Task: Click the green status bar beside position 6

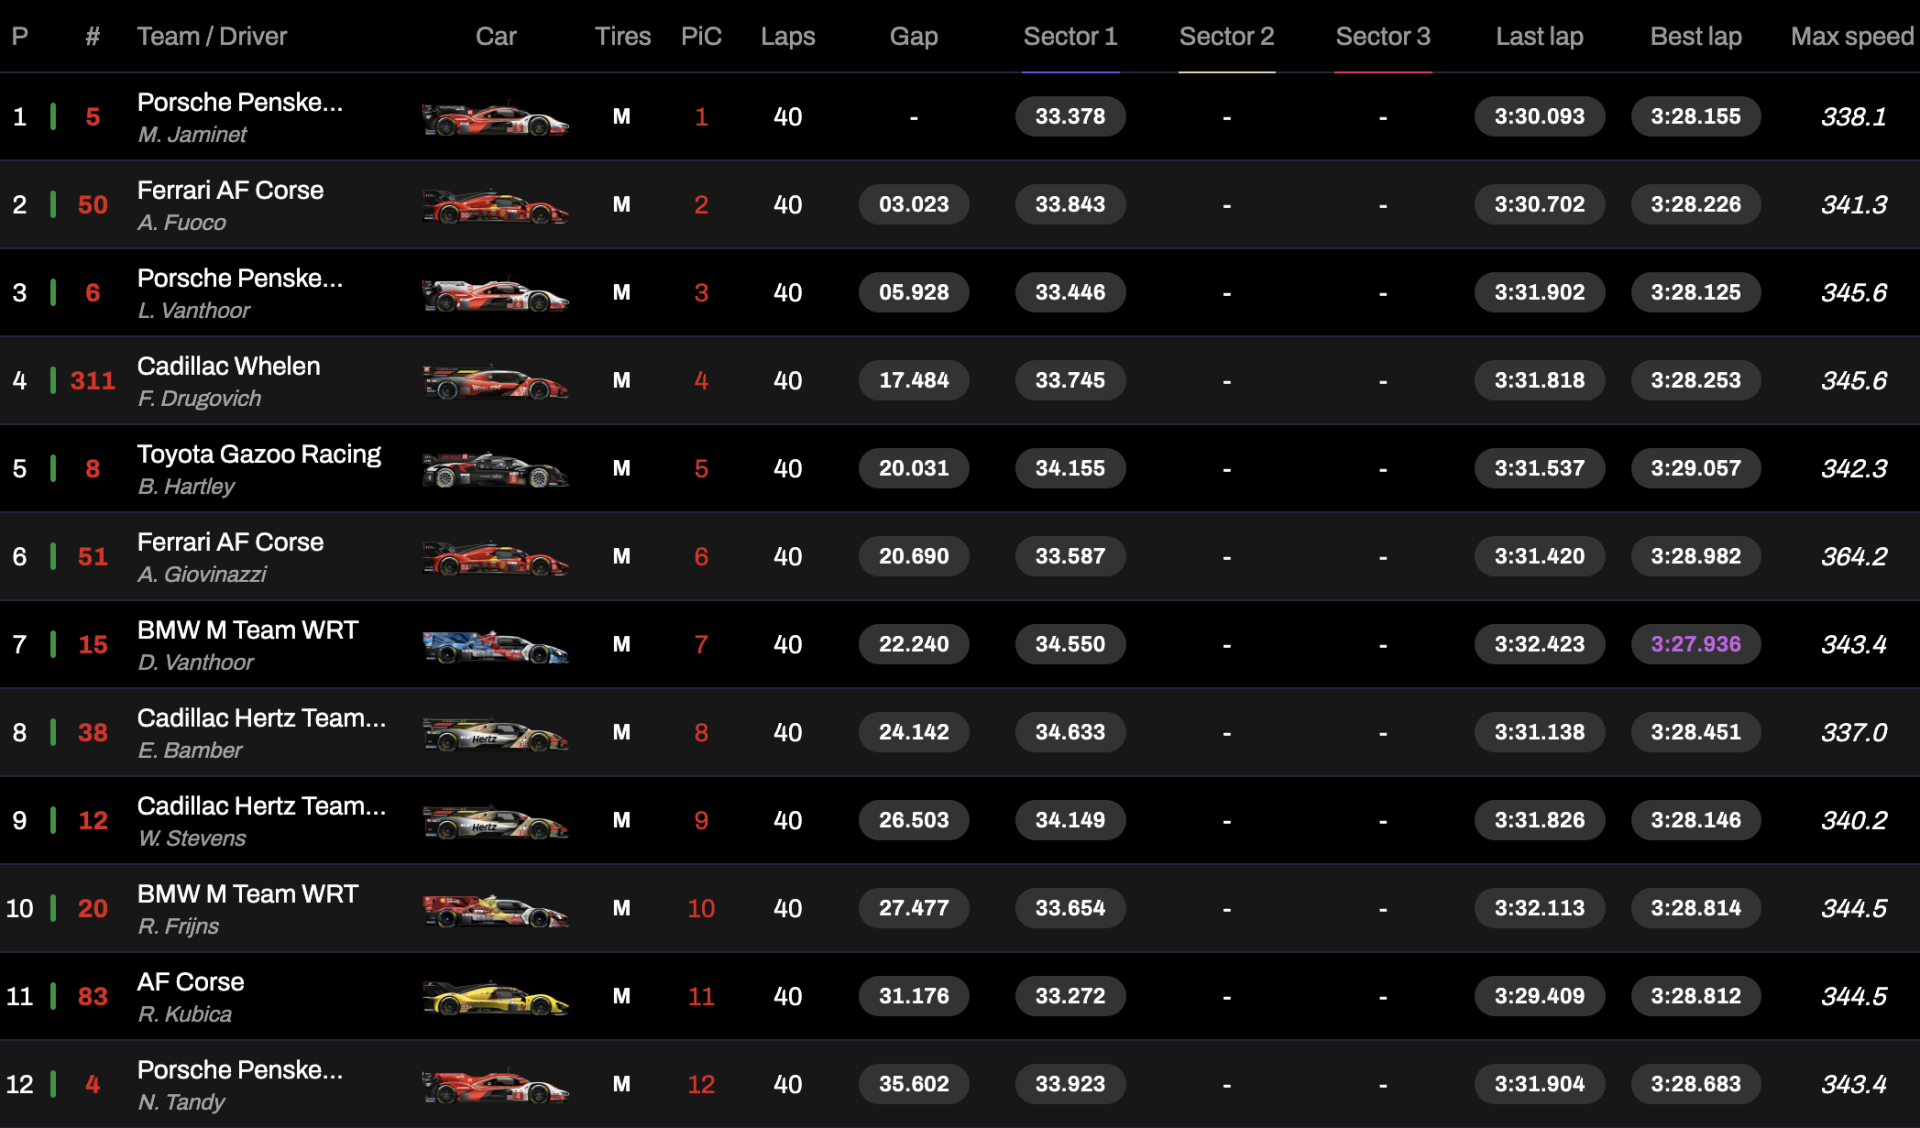Action: point(53,556)
